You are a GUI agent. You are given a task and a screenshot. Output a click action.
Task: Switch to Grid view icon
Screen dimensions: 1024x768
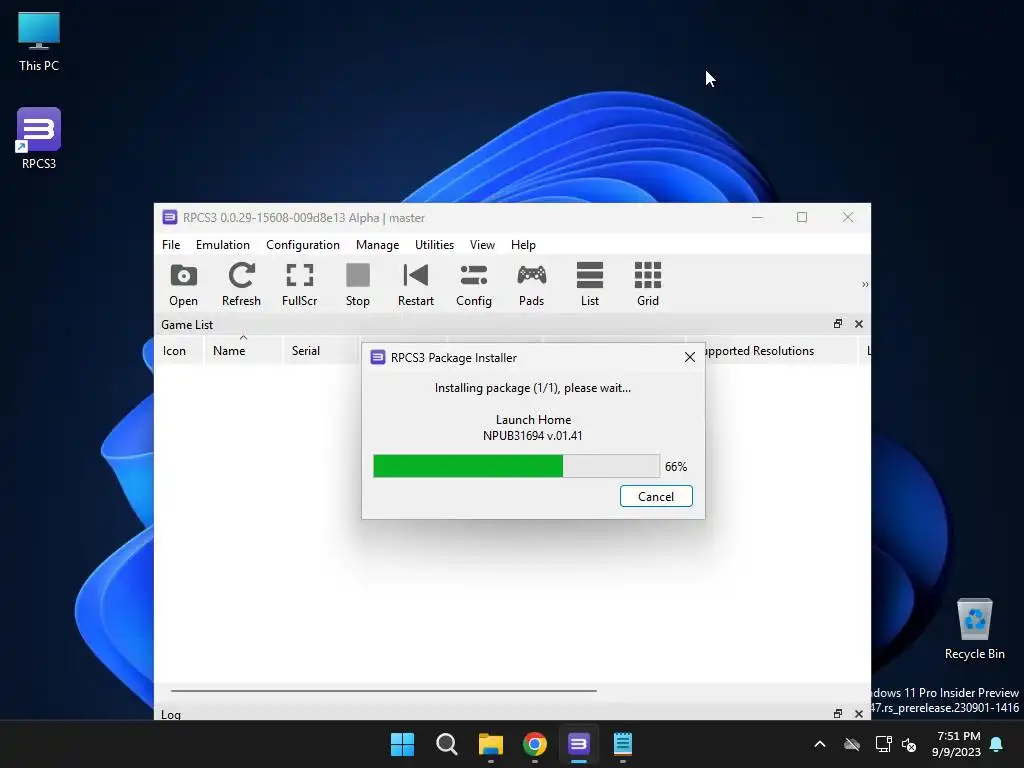[648, 284]
